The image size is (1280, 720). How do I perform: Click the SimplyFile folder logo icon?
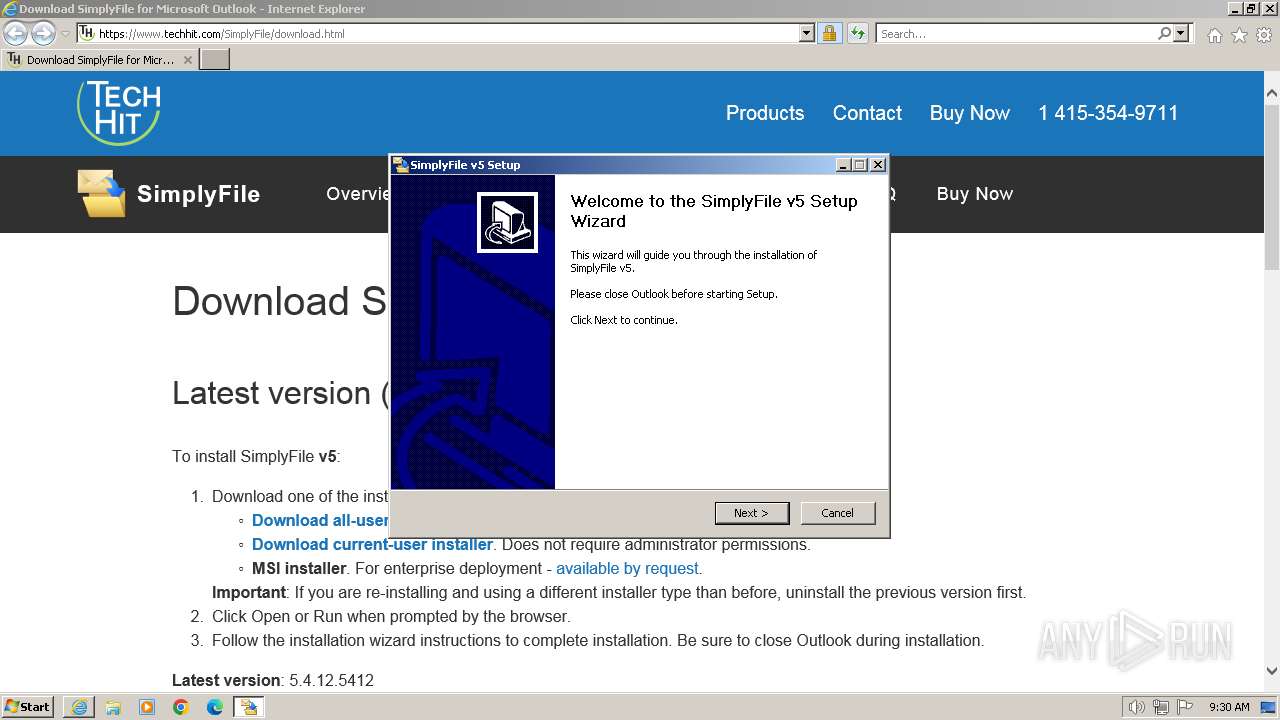pos(101,193)
